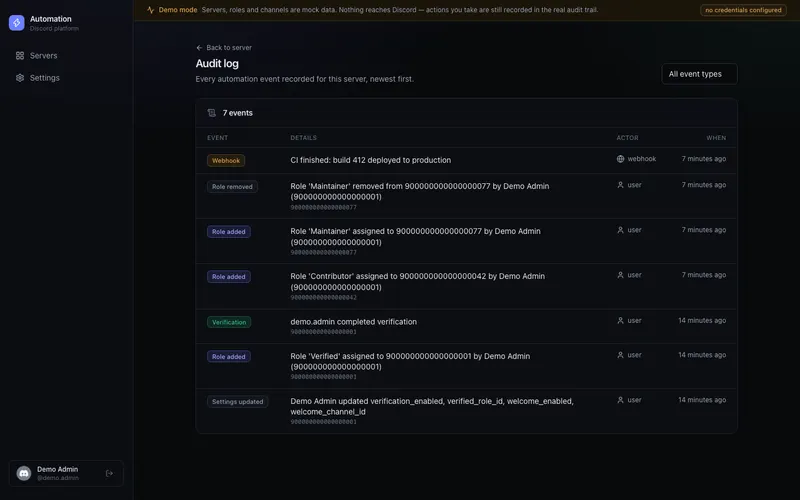Click the Demo Admin Discord avatar
Image resolution: width=800 pixels, height=500 pixels.
coord(24,473)
